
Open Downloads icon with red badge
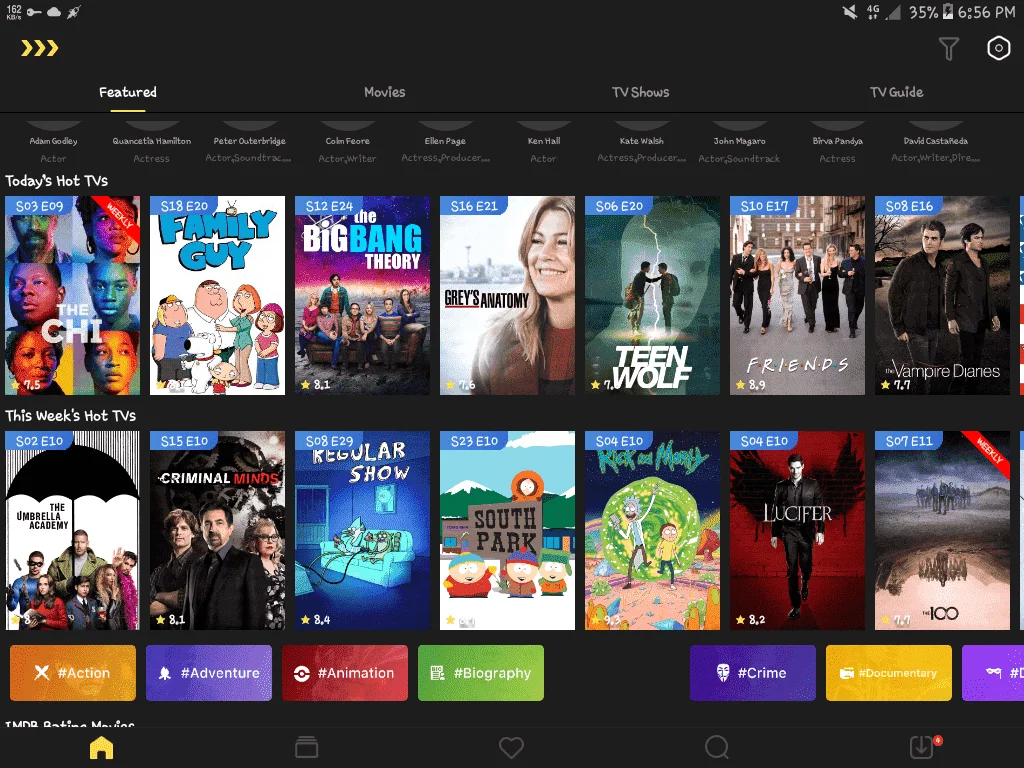pyautogui.click(x=923, y=747)
